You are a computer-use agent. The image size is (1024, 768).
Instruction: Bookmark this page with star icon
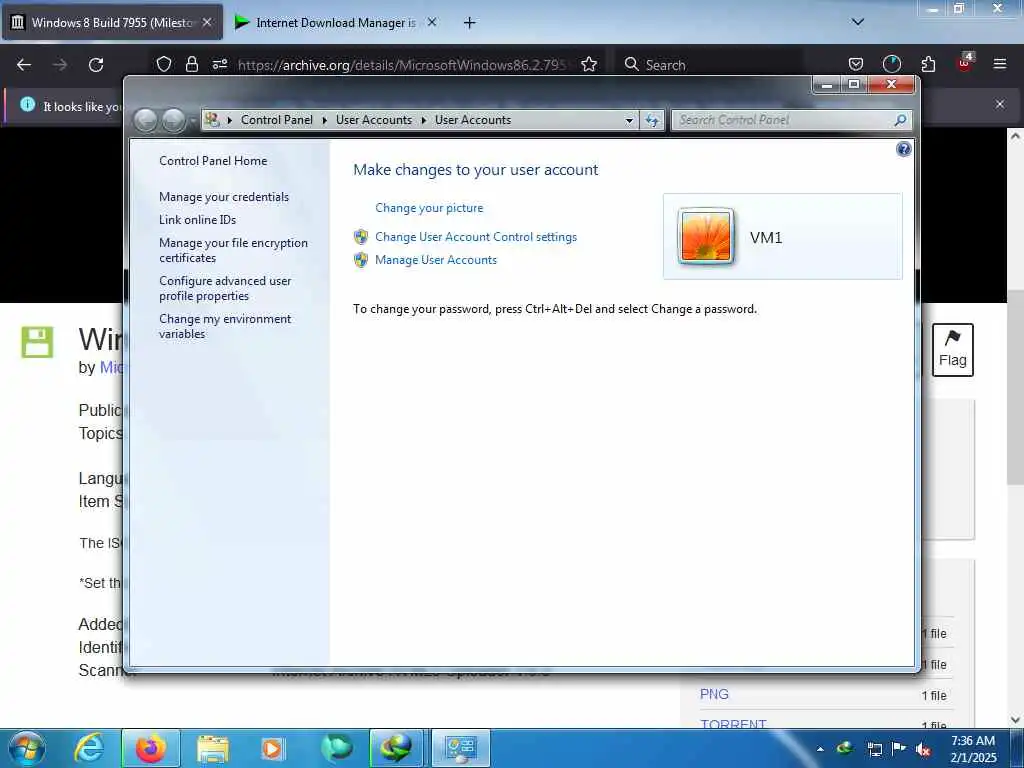pyautogui.click(x=589, y=64)
